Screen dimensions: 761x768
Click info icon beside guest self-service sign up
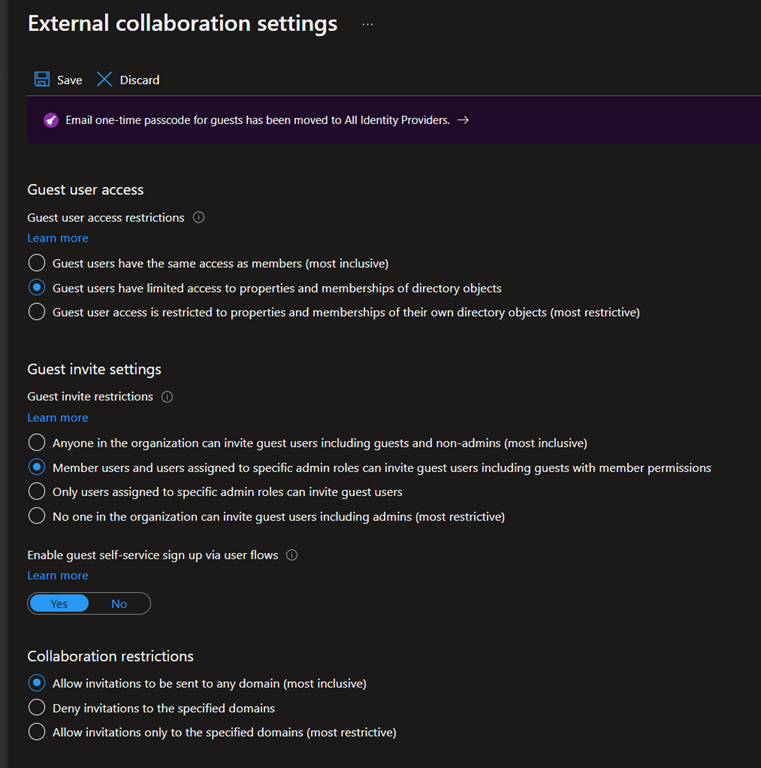click(292, 555)
